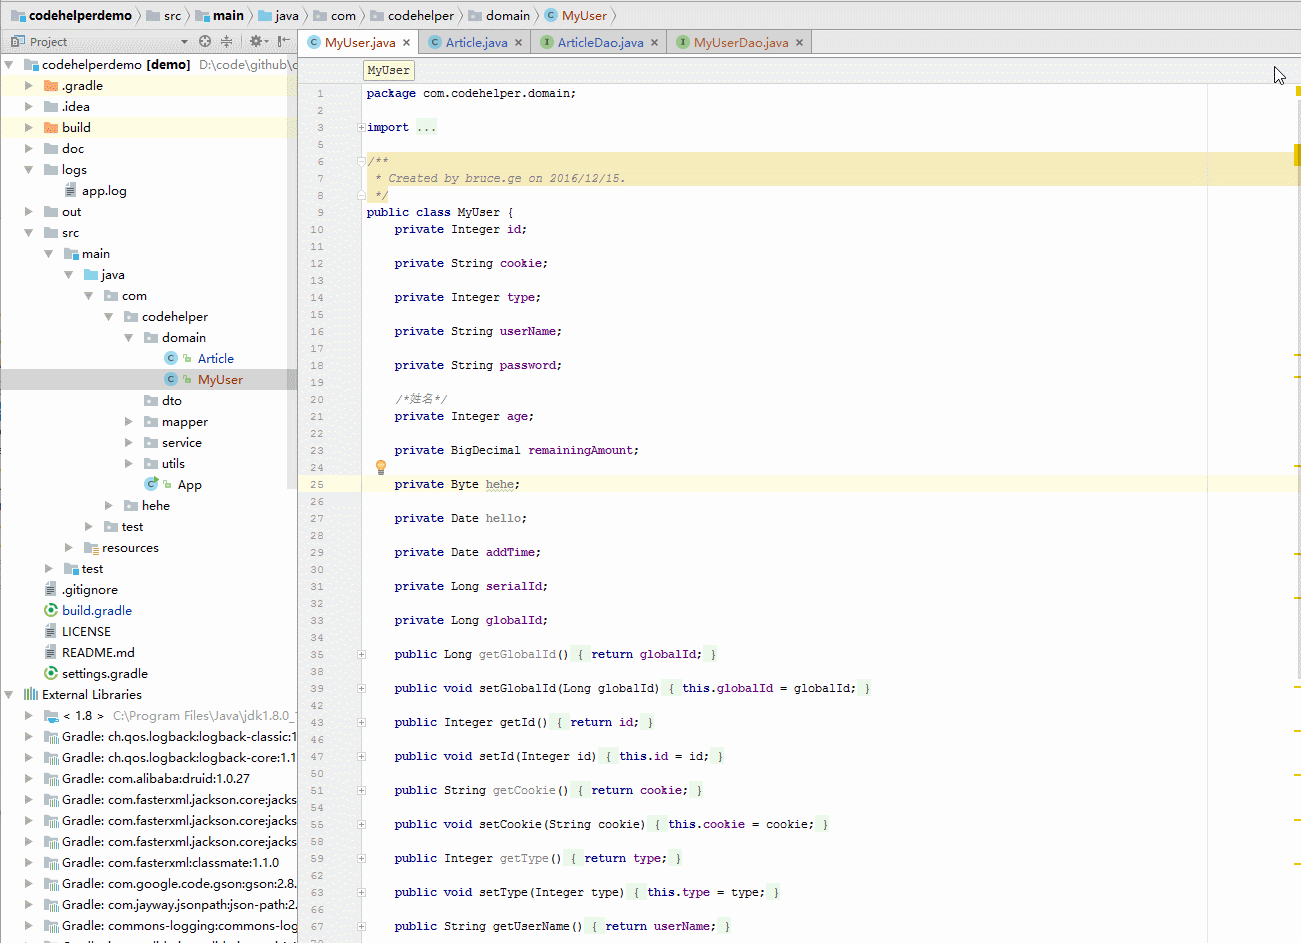Click the collapse all icon in Project panel
This screenshot has width=1301, height=943.
[x=227, y=41]
